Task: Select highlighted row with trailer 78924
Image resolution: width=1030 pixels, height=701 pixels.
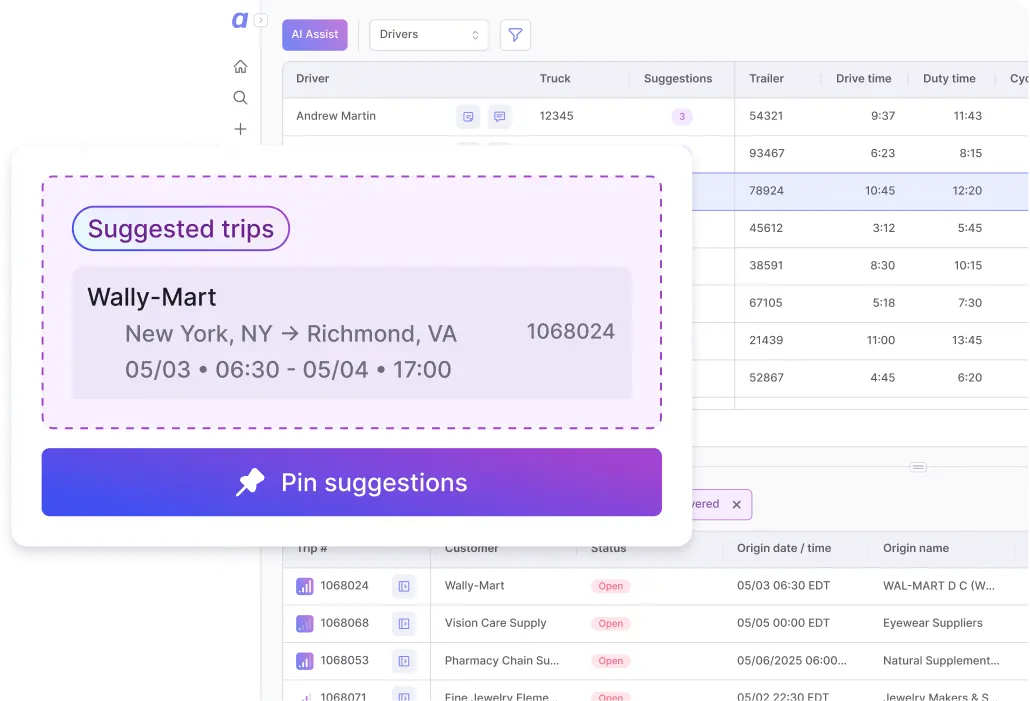Action: tap(861, 191)
